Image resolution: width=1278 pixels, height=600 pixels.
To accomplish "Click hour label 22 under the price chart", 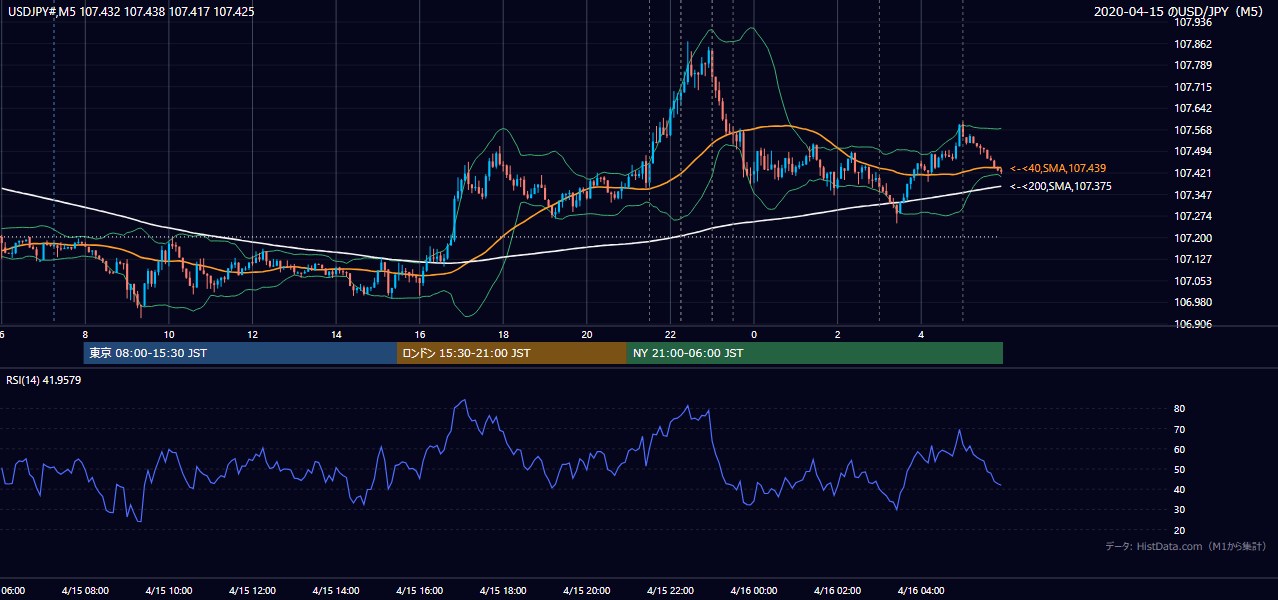I will [x=671, y=335].
